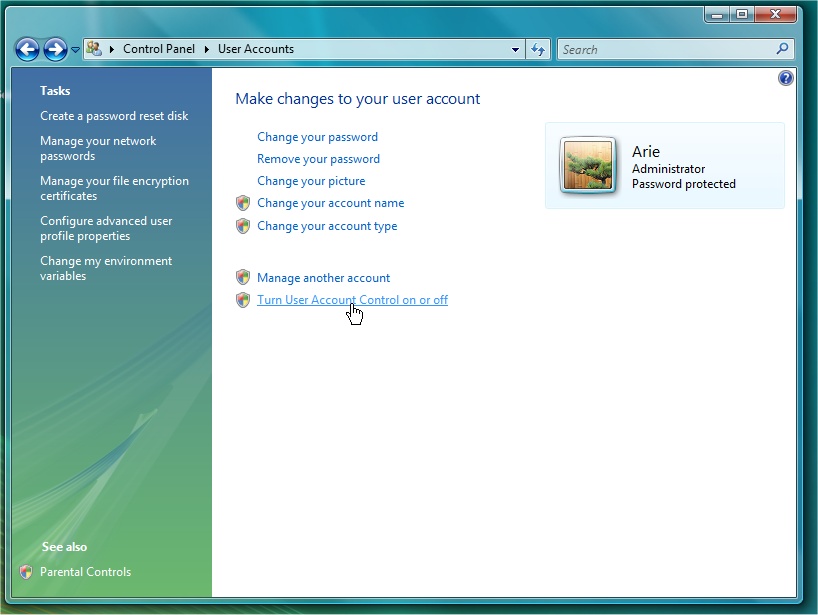This screenshot has width=818, height=615.
Task: Select Control Panel in the breadcrumb path
Action: pos(159,49)
